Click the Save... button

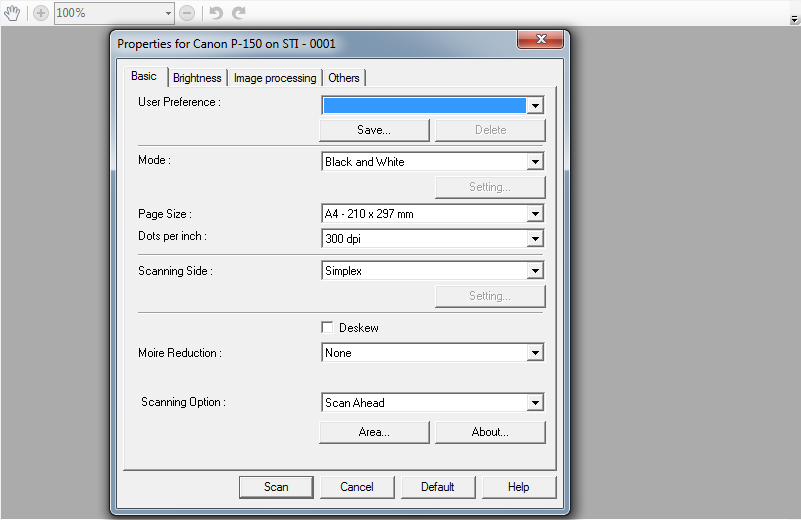(374, 130)
